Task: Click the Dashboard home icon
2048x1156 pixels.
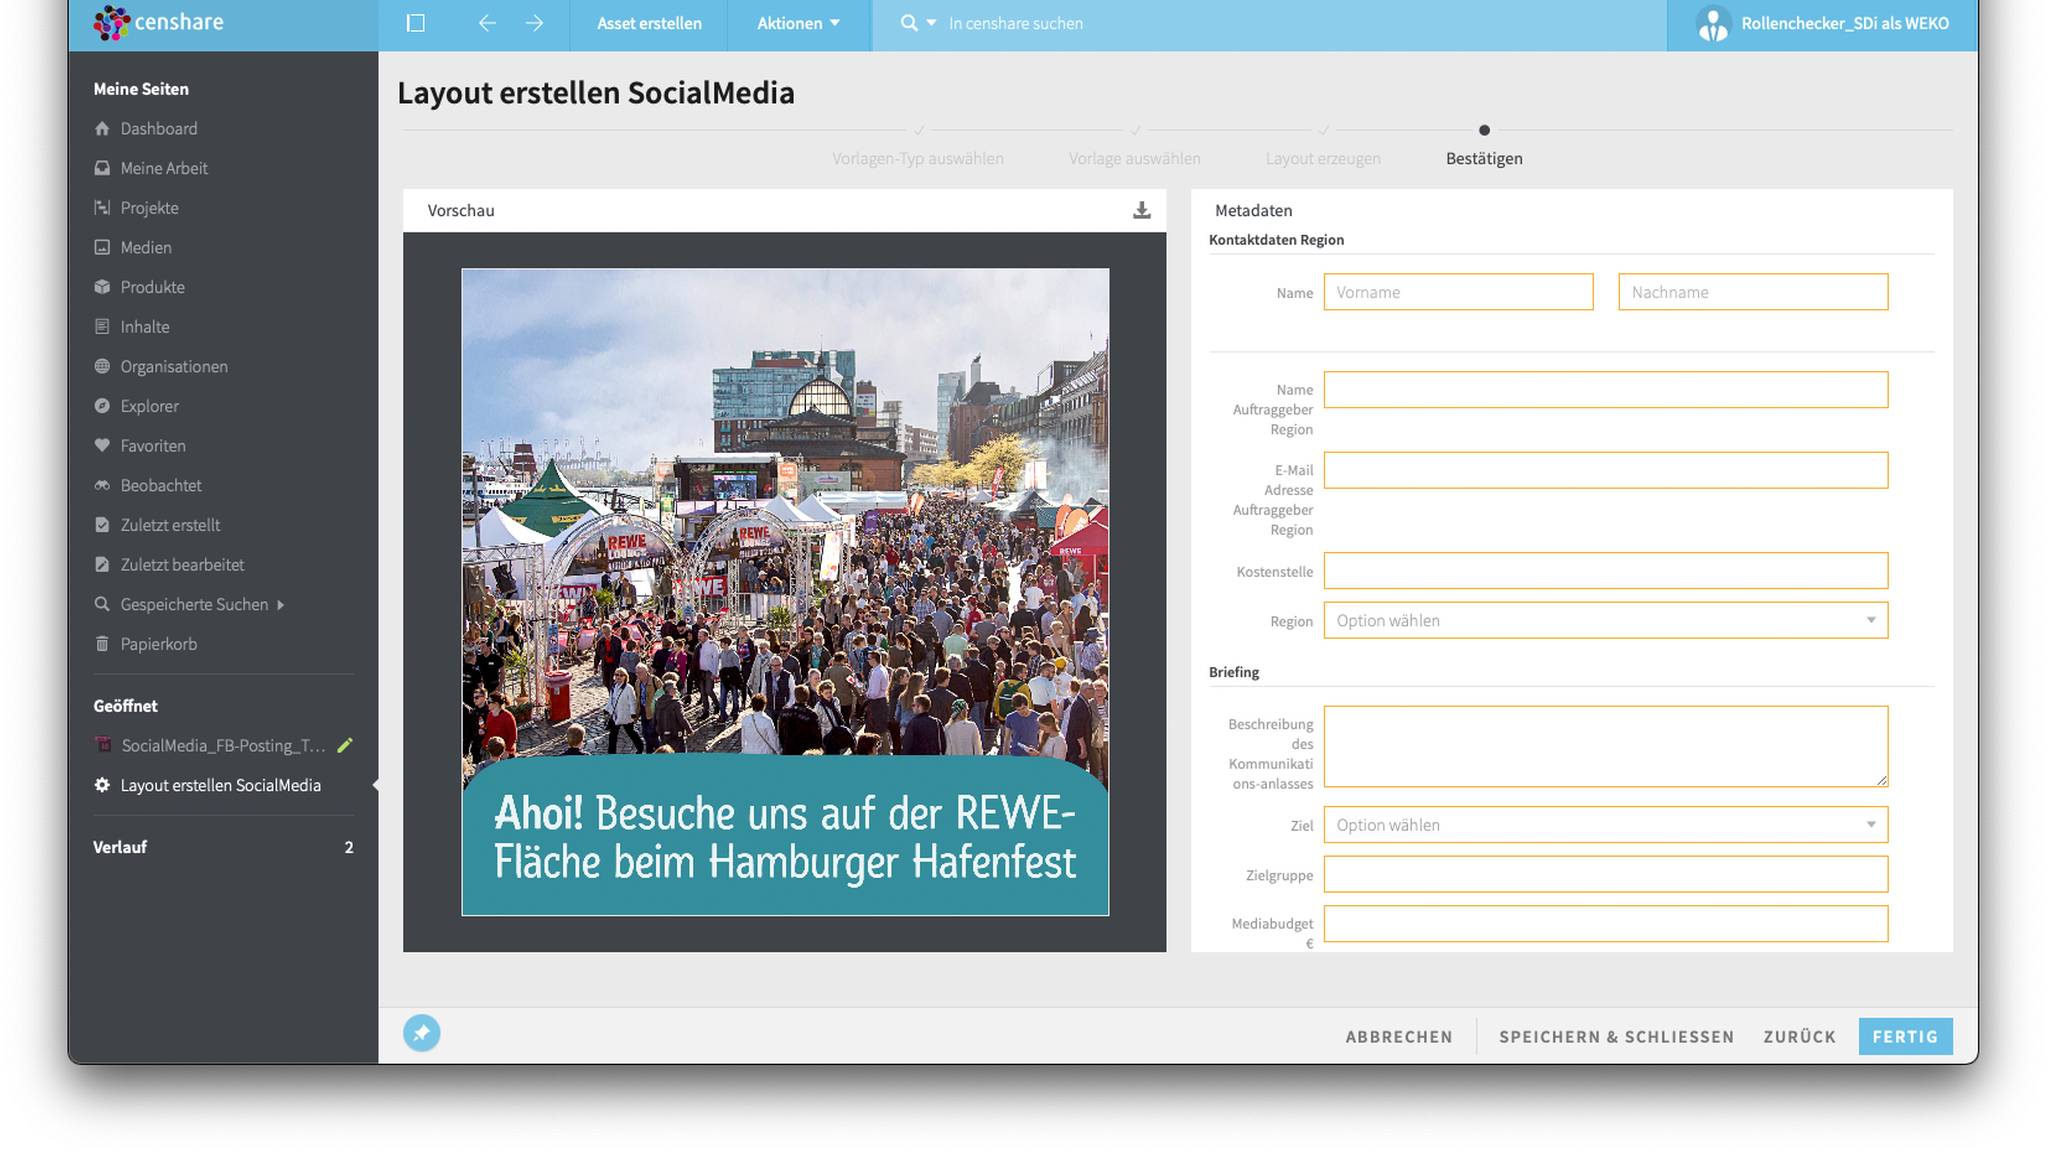Action: click(102, 128)
